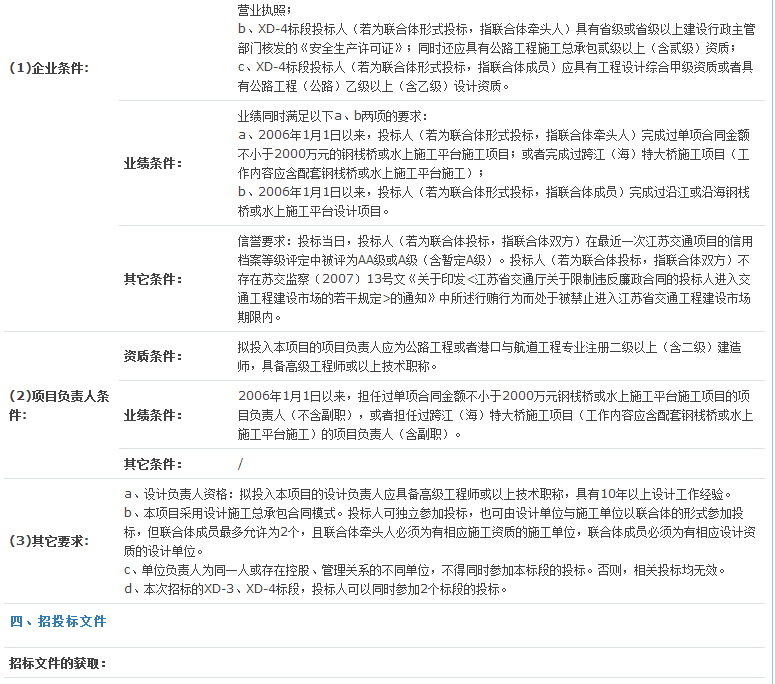Viewport: 775px width, 684px height.
Task: Click "其它条件:" label beside the slash value
Action: (152, 464)
